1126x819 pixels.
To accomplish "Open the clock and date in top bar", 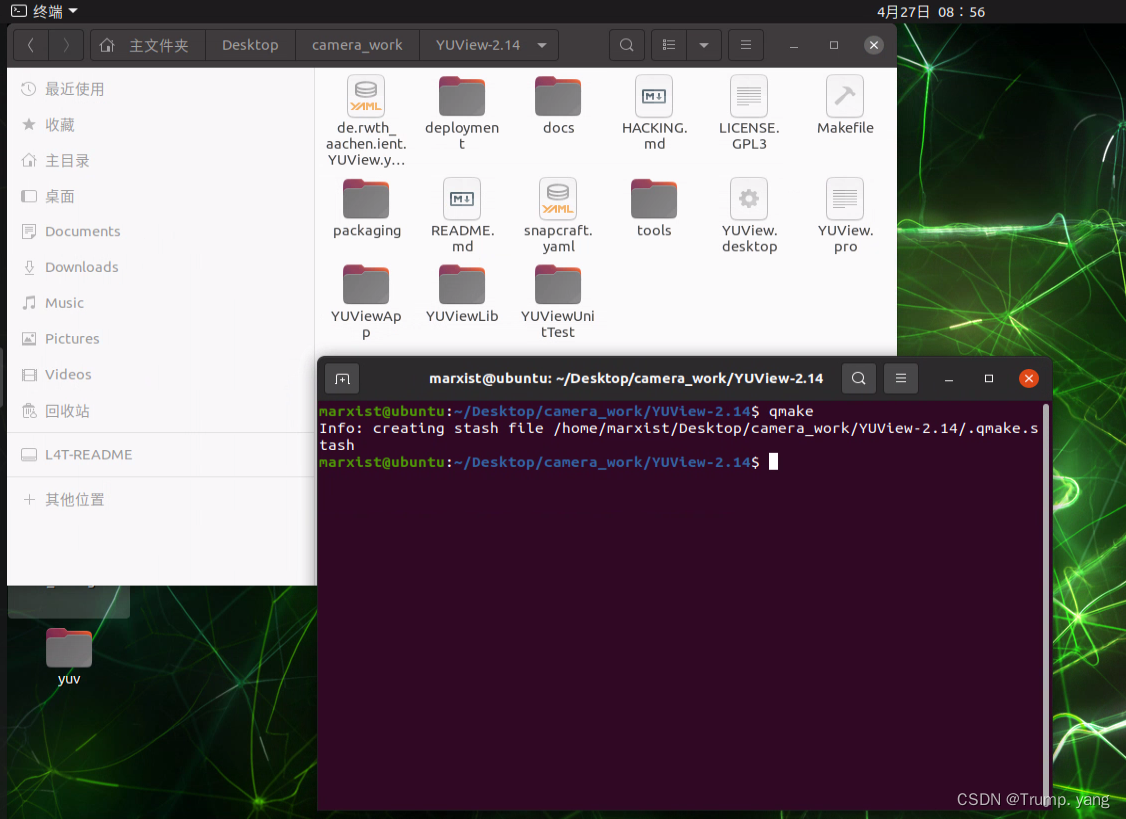I will click(931, 11).
